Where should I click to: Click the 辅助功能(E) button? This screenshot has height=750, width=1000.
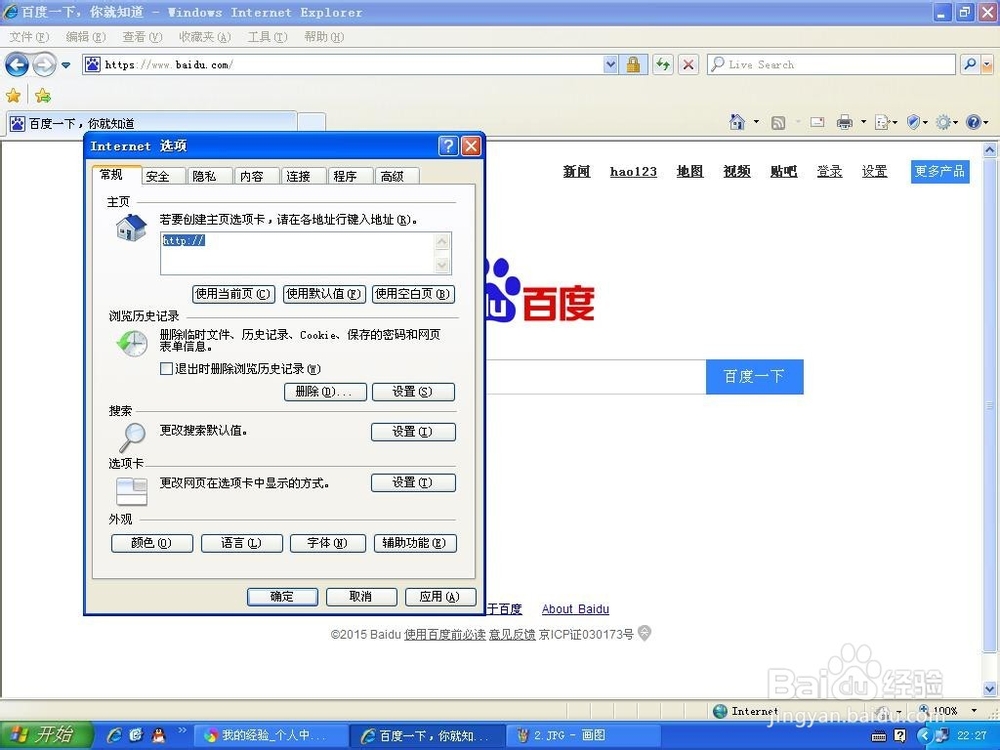pos(415,543)
